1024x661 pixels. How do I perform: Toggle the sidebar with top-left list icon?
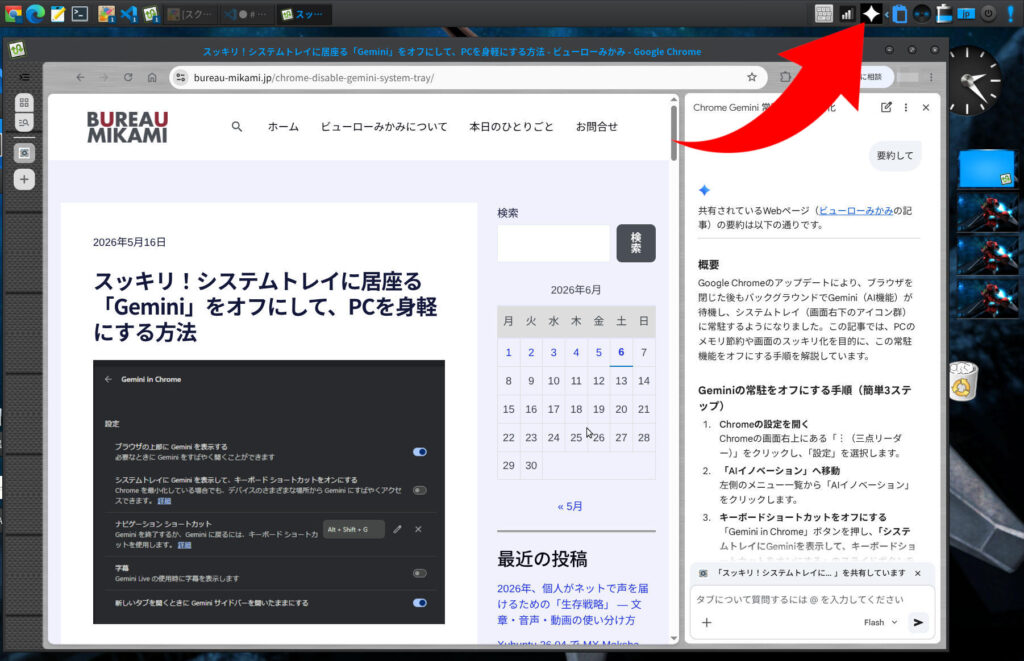[25, 77]
